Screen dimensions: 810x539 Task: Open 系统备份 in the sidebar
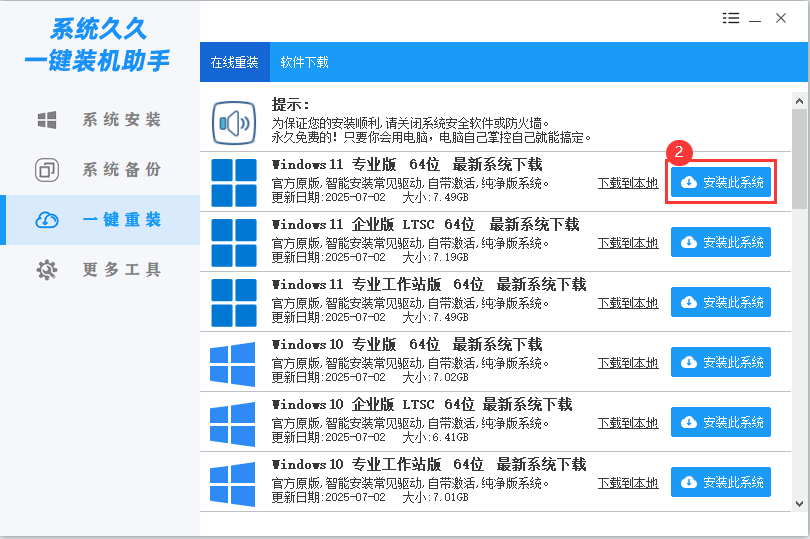(x=100, y=170)
